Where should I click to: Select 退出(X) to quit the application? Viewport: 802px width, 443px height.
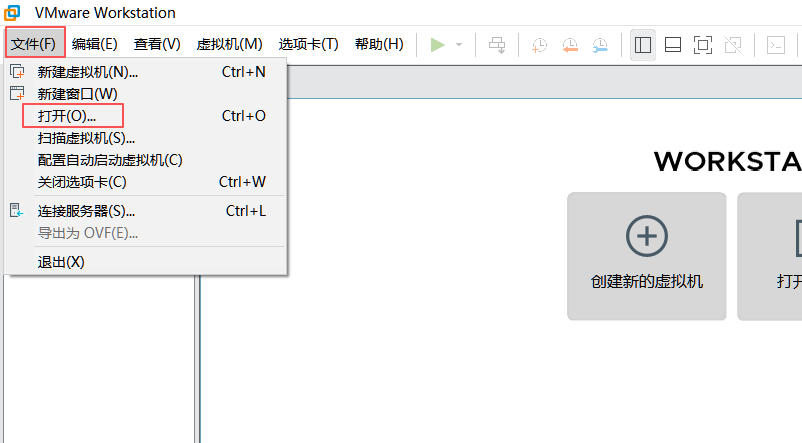[x=61, y=262]
